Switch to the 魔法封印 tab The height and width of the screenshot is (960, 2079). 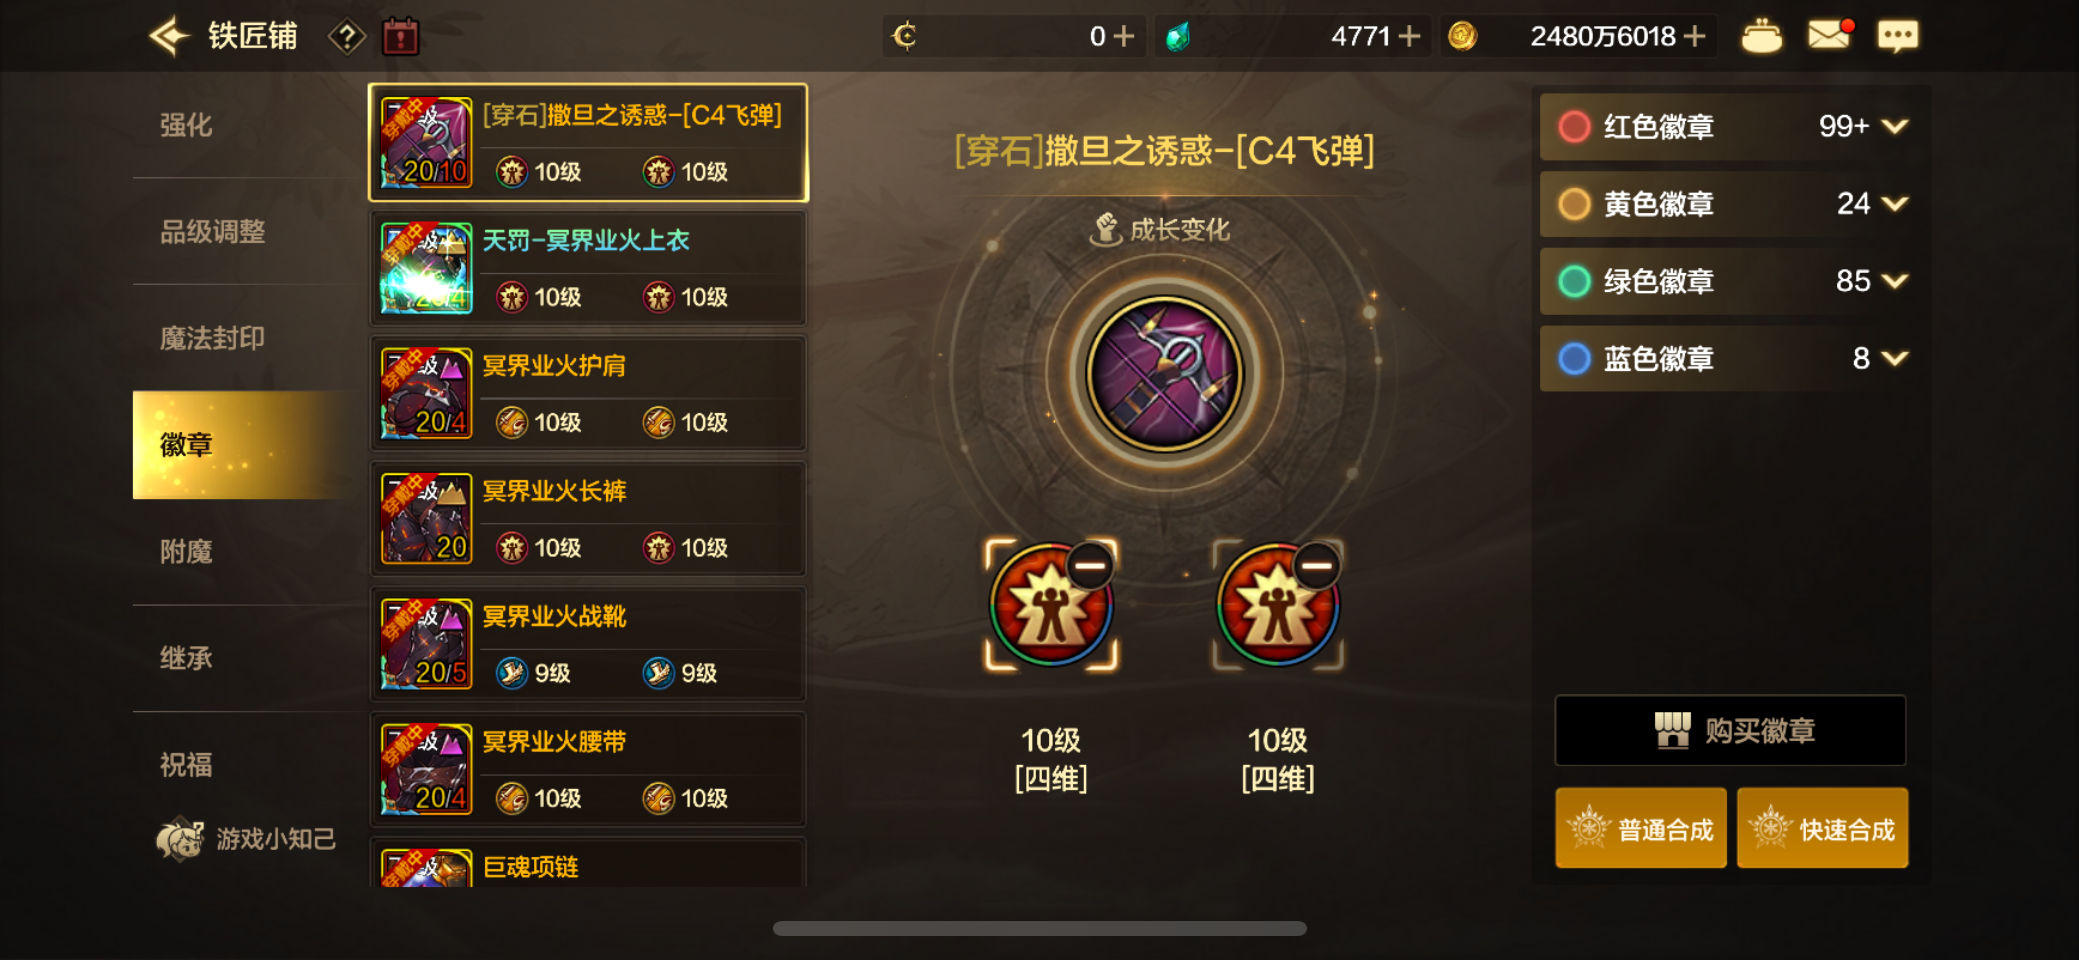(212, 338)
